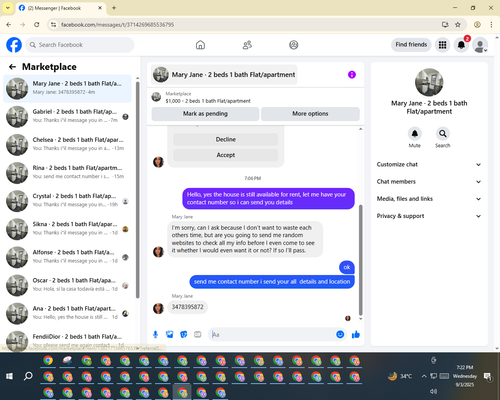Viewport: 500px width, 400px height.
Task: Click the Facebook logo
Action: click(x=14, y=45)
